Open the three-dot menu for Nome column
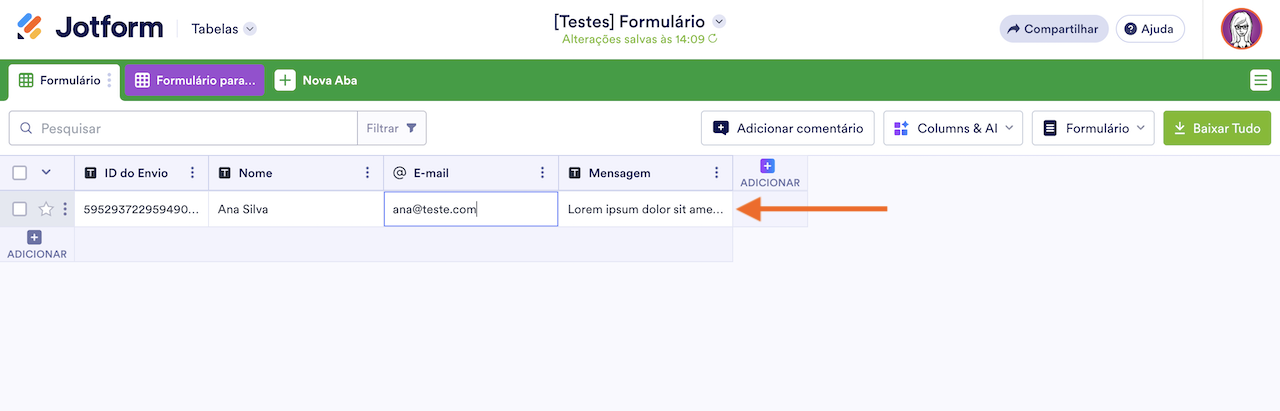Screen dimensions: 1280x411 click(x=367, y=173)
